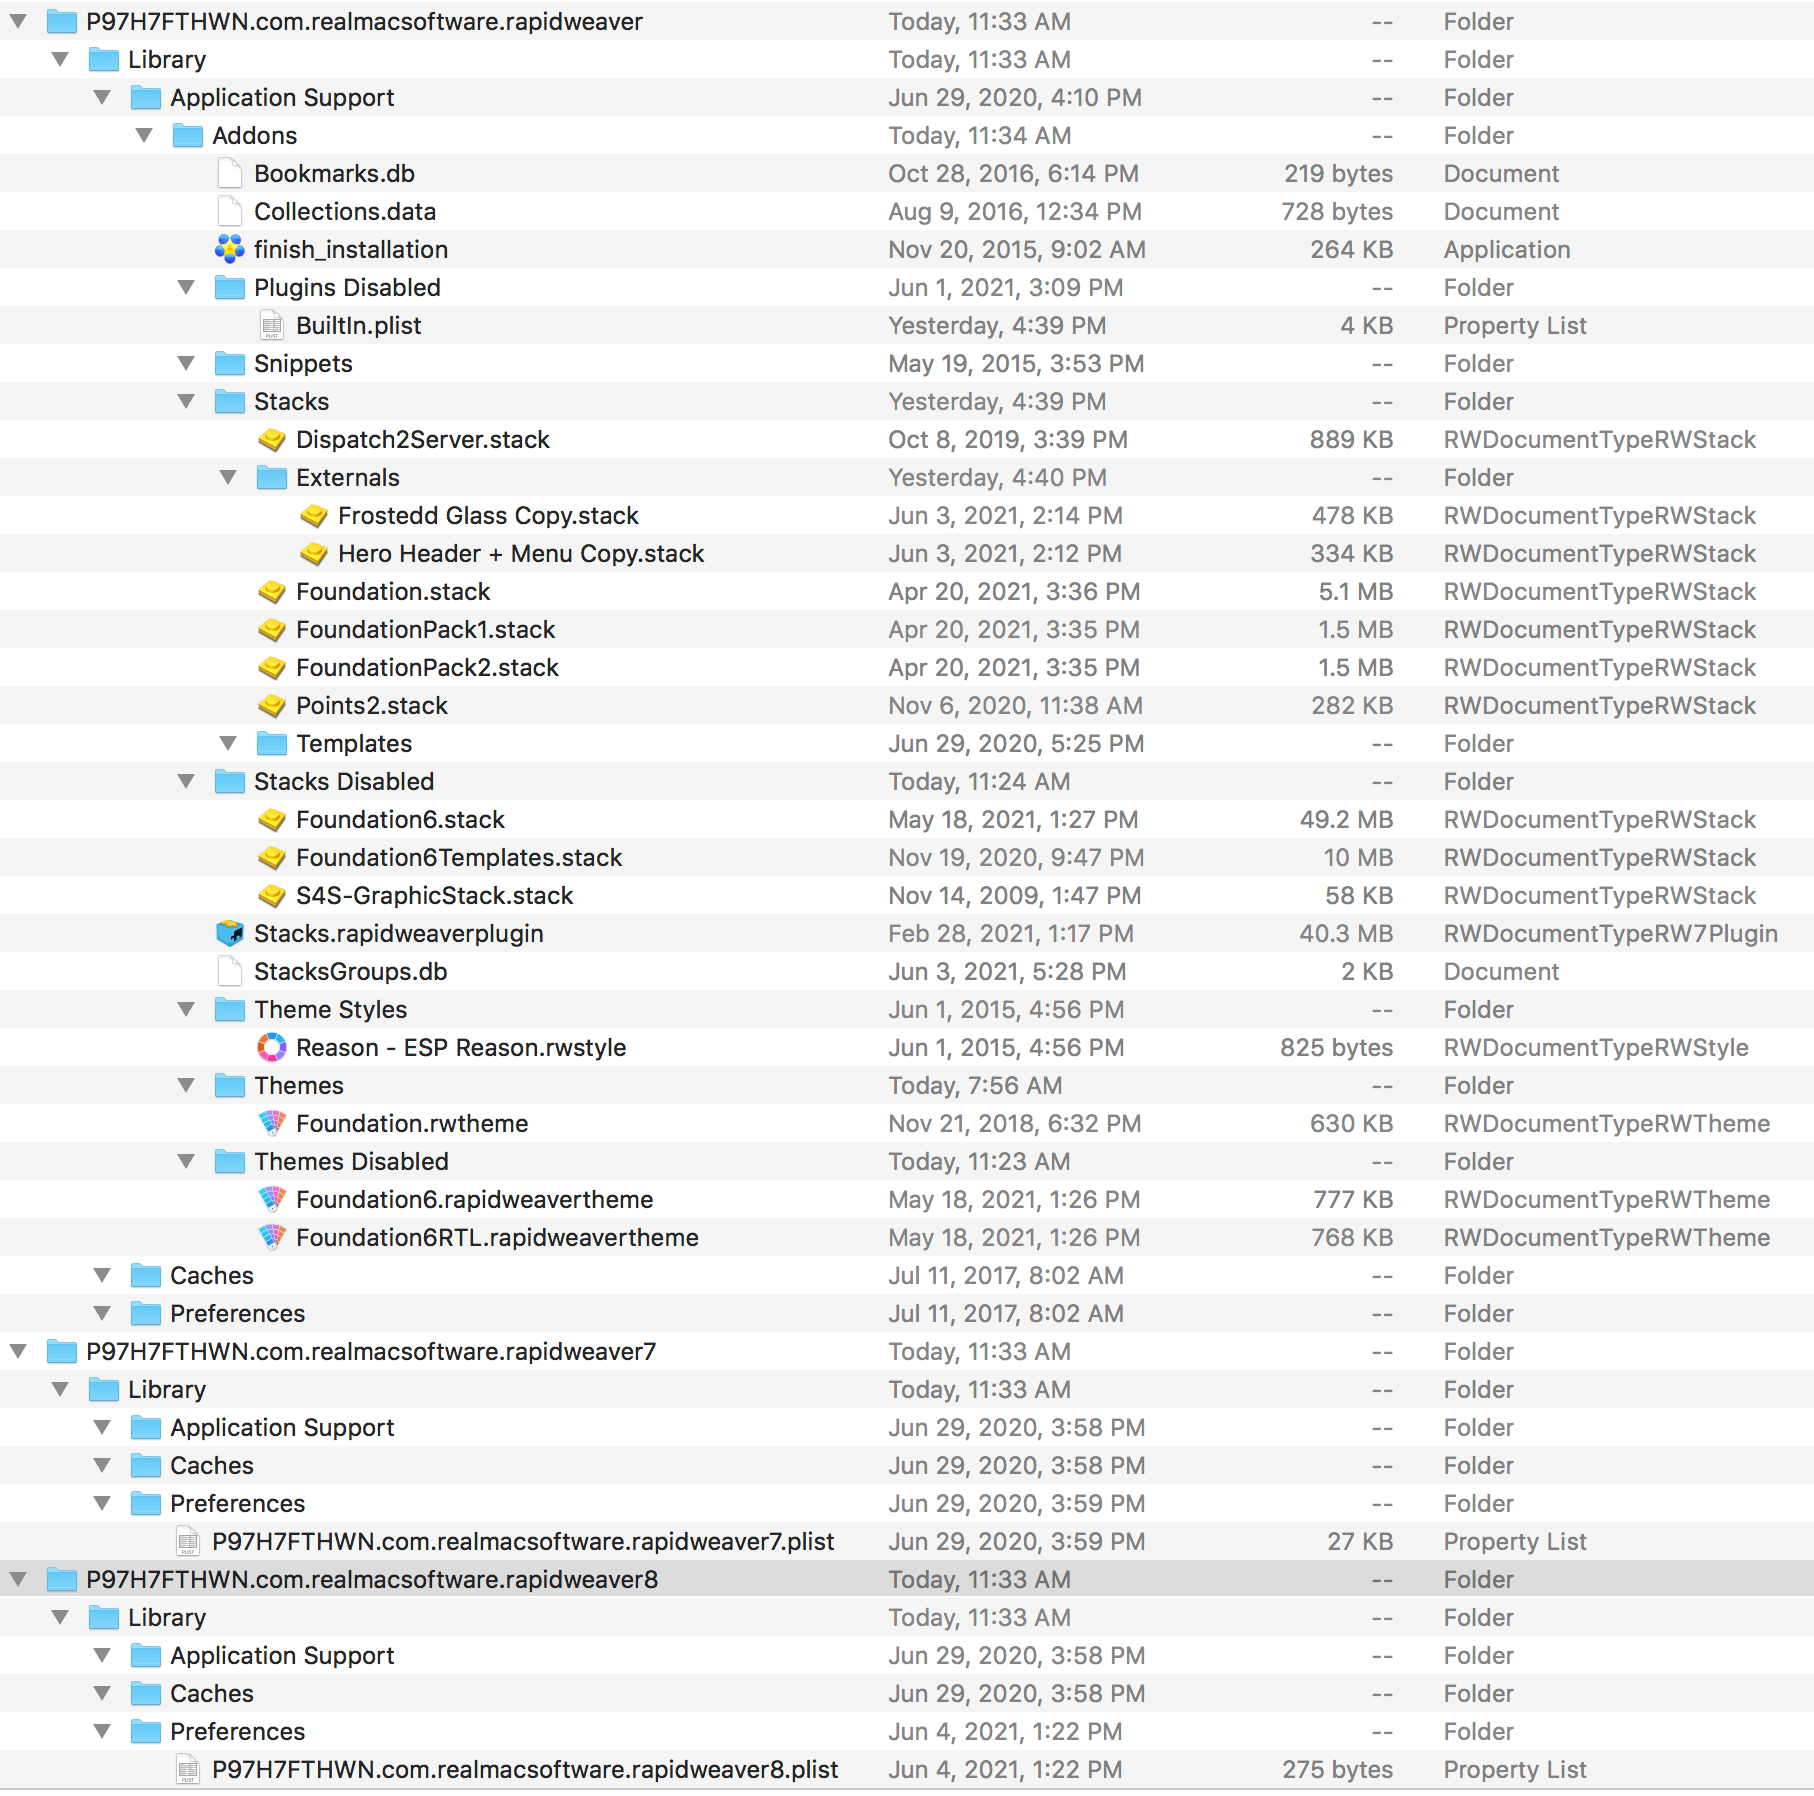Click the Points2.stack file icon

click(x=272, y=705)
